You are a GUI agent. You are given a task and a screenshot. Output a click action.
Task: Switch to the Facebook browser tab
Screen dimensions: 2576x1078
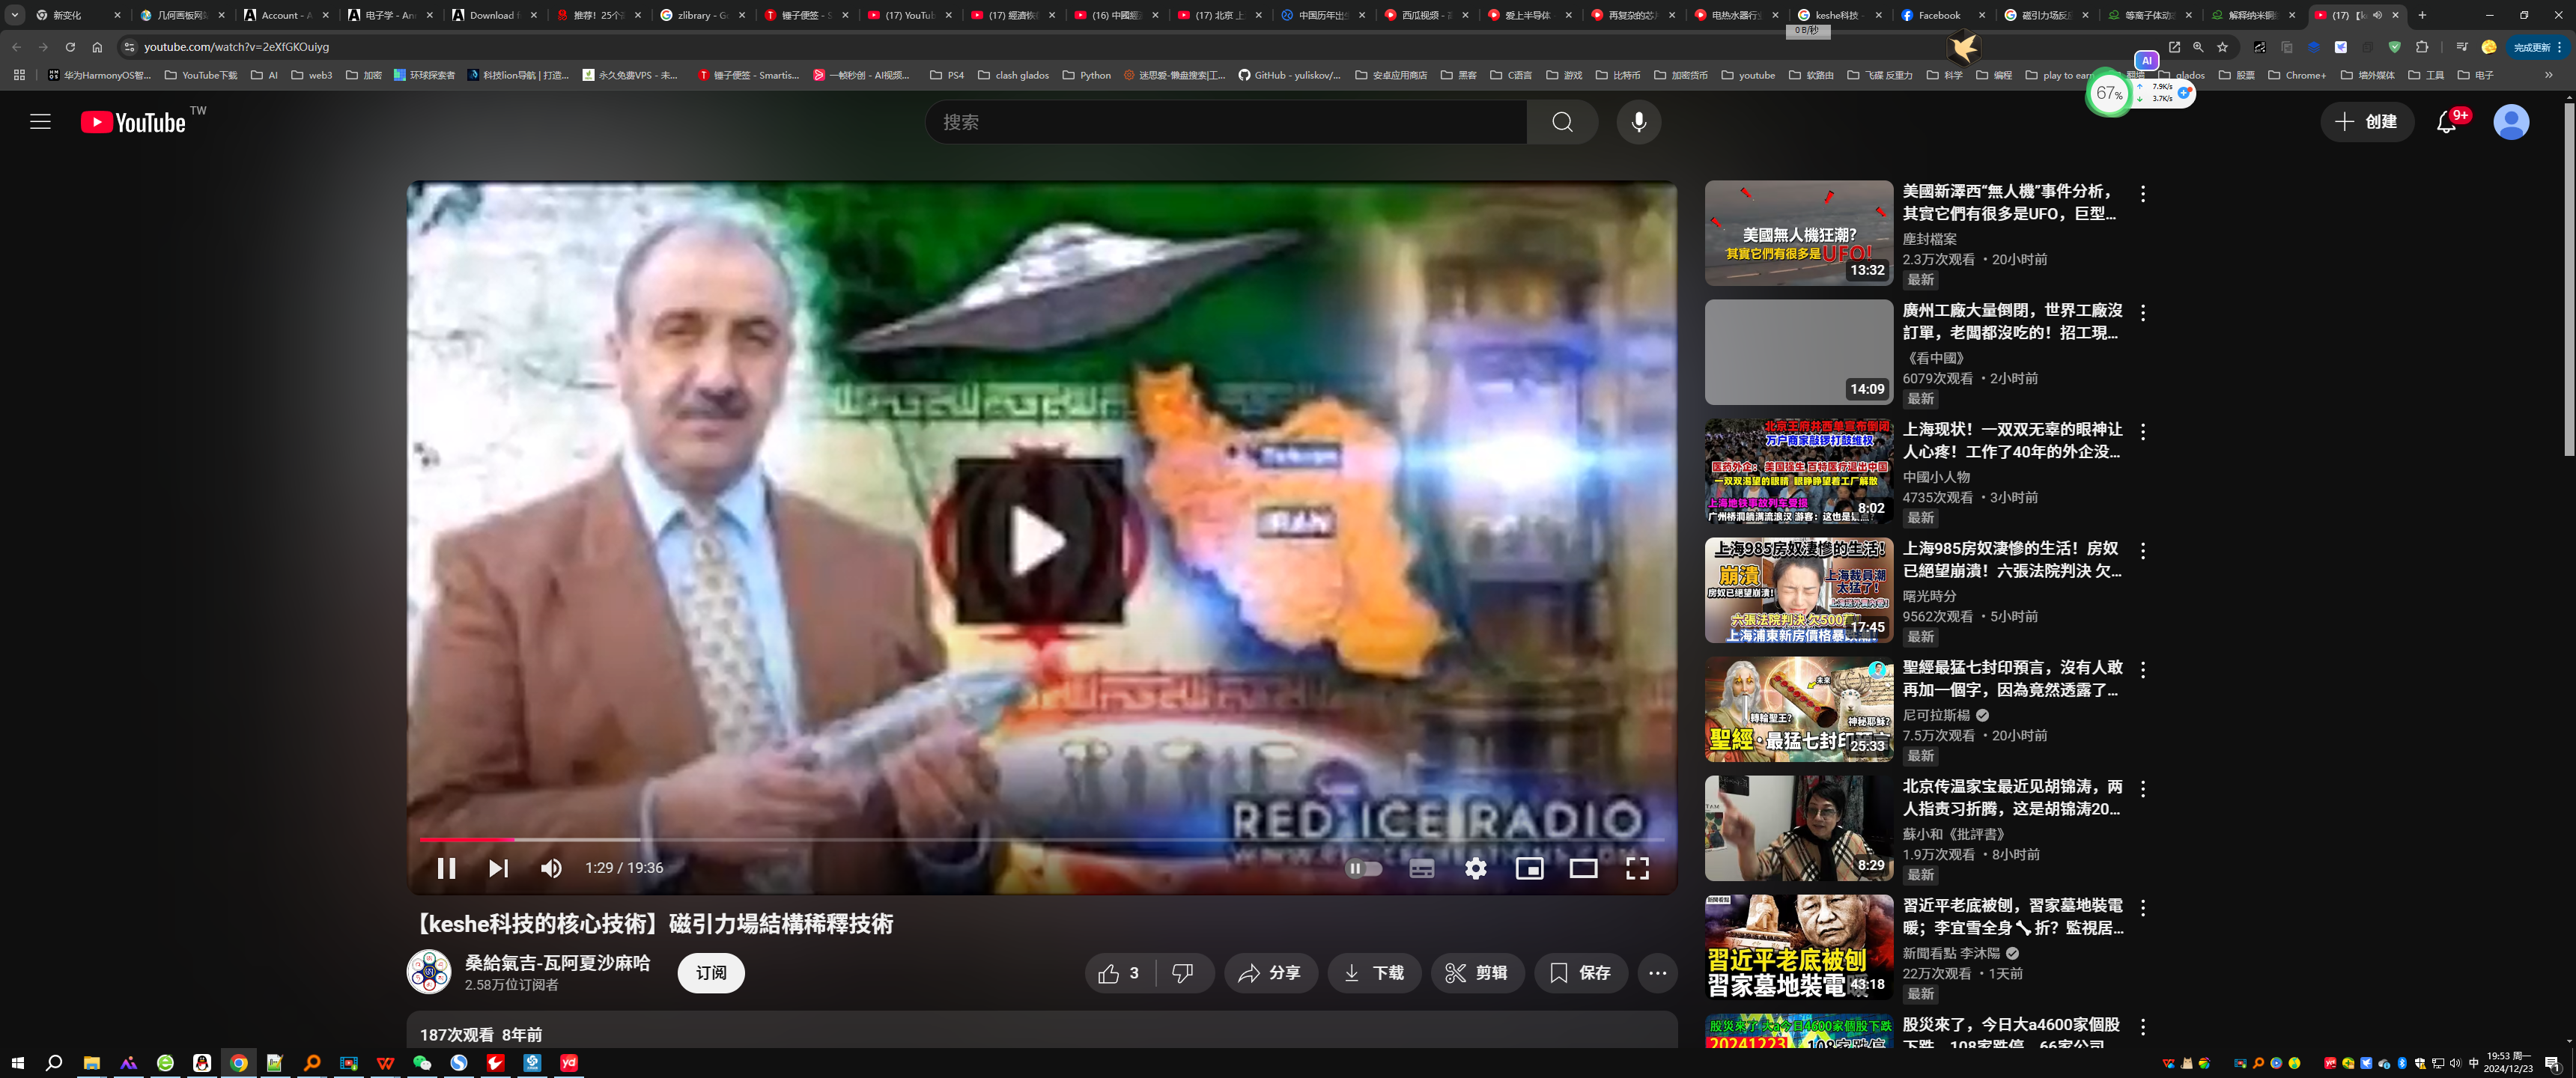click(1938, 15)
